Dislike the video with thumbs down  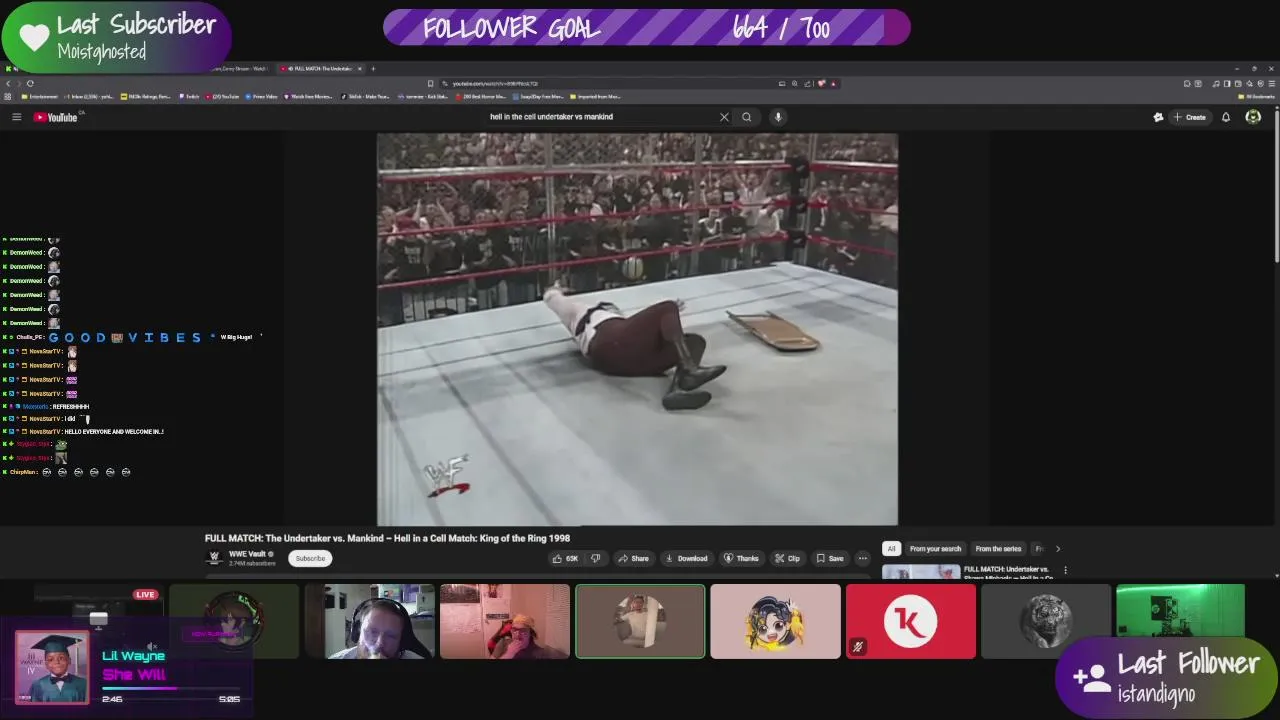(x=596, y=558)
